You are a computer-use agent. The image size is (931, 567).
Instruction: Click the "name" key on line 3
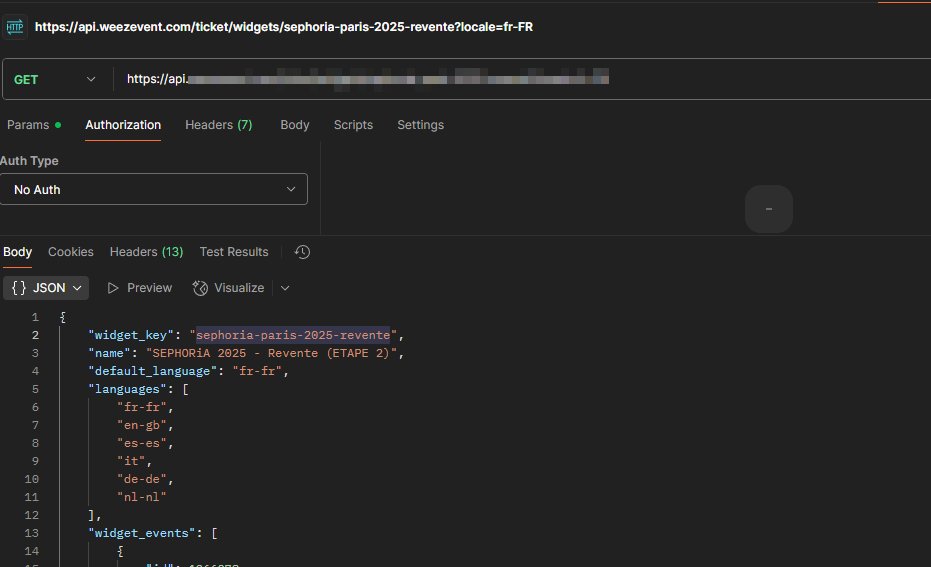pyautogui.click(x=109, y=353)
